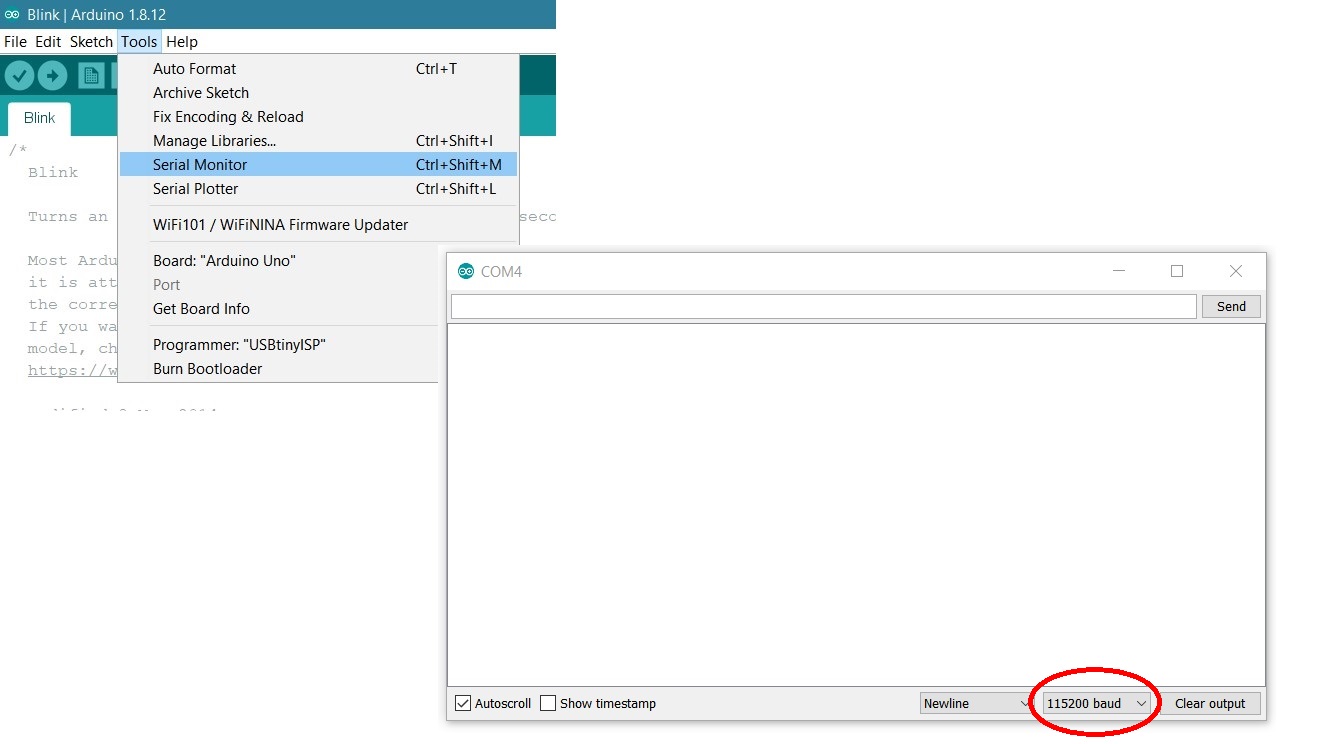Click the Verify checkmark icon in toolbar
The height and width of the screenshot is (744, 1323).
coord(20,75)
